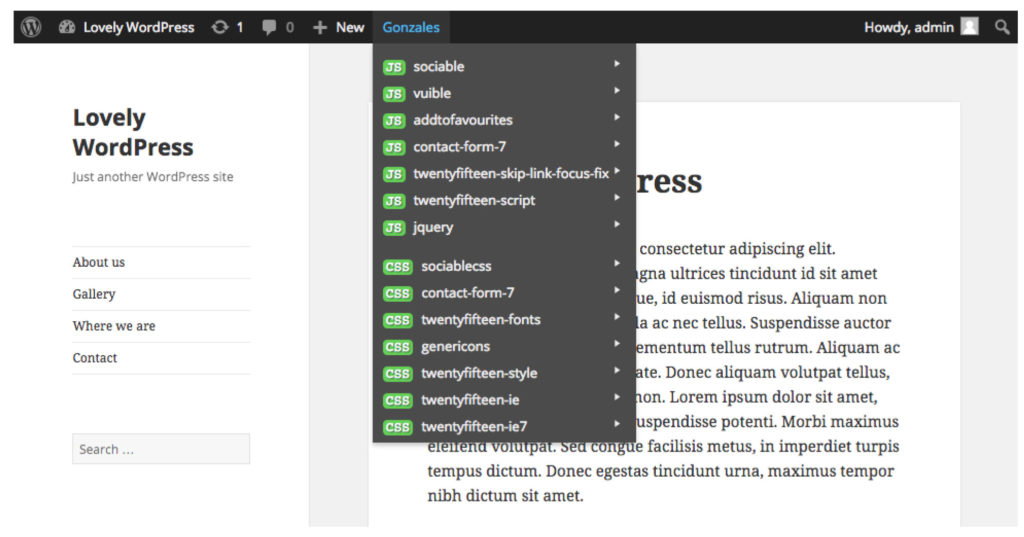Expand the vuible submenu arrow
The width and height of the screenshot is (1024, 537).
click(617, 91)
